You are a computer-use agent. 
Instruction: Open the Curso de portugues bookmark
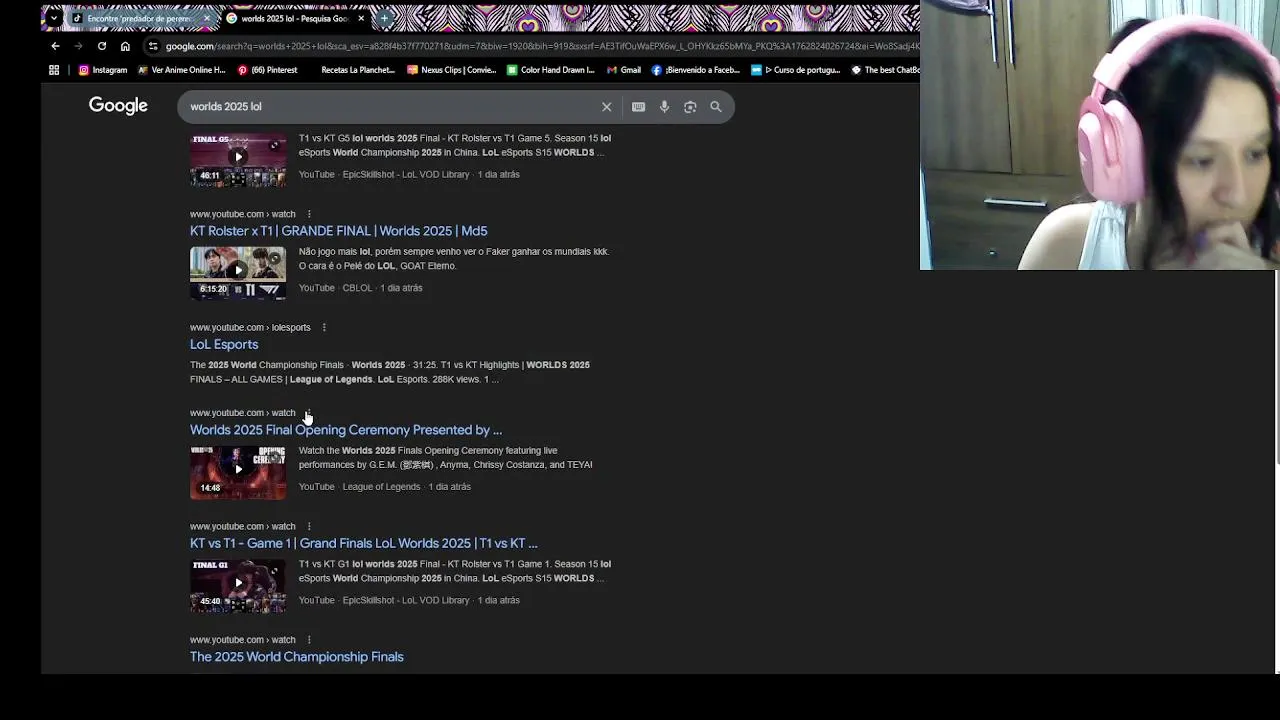pos(796,70)
